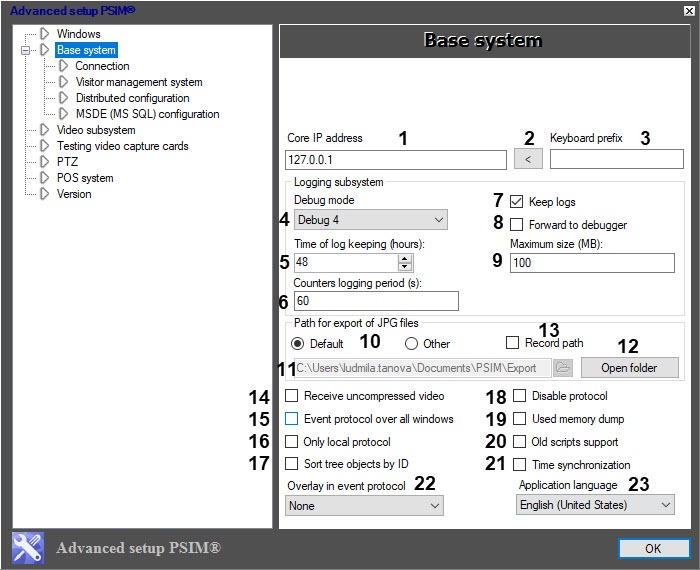Open the Application language dropdown
The height and width of the screenshot is (570, 700).
pos(595,505)
